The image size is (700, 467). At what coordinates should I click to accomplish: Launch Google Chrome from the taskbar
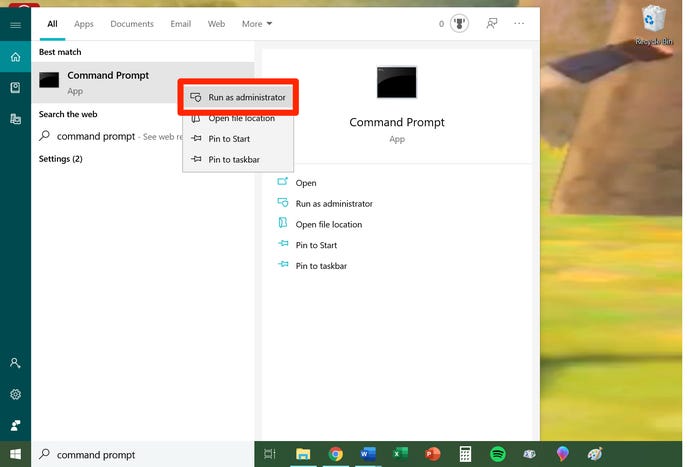tap(336, 454)
